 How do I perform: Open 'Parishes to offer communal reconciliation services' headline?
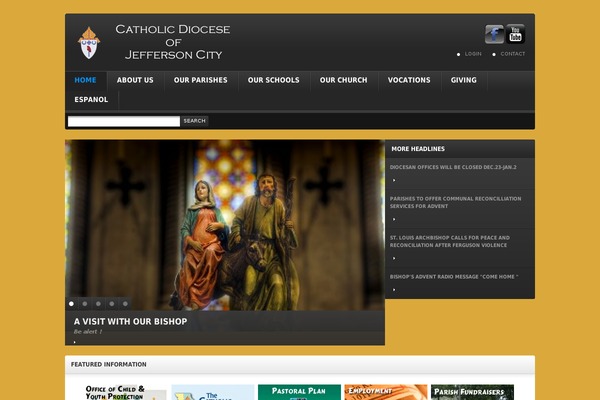click(x=455, y=202)
